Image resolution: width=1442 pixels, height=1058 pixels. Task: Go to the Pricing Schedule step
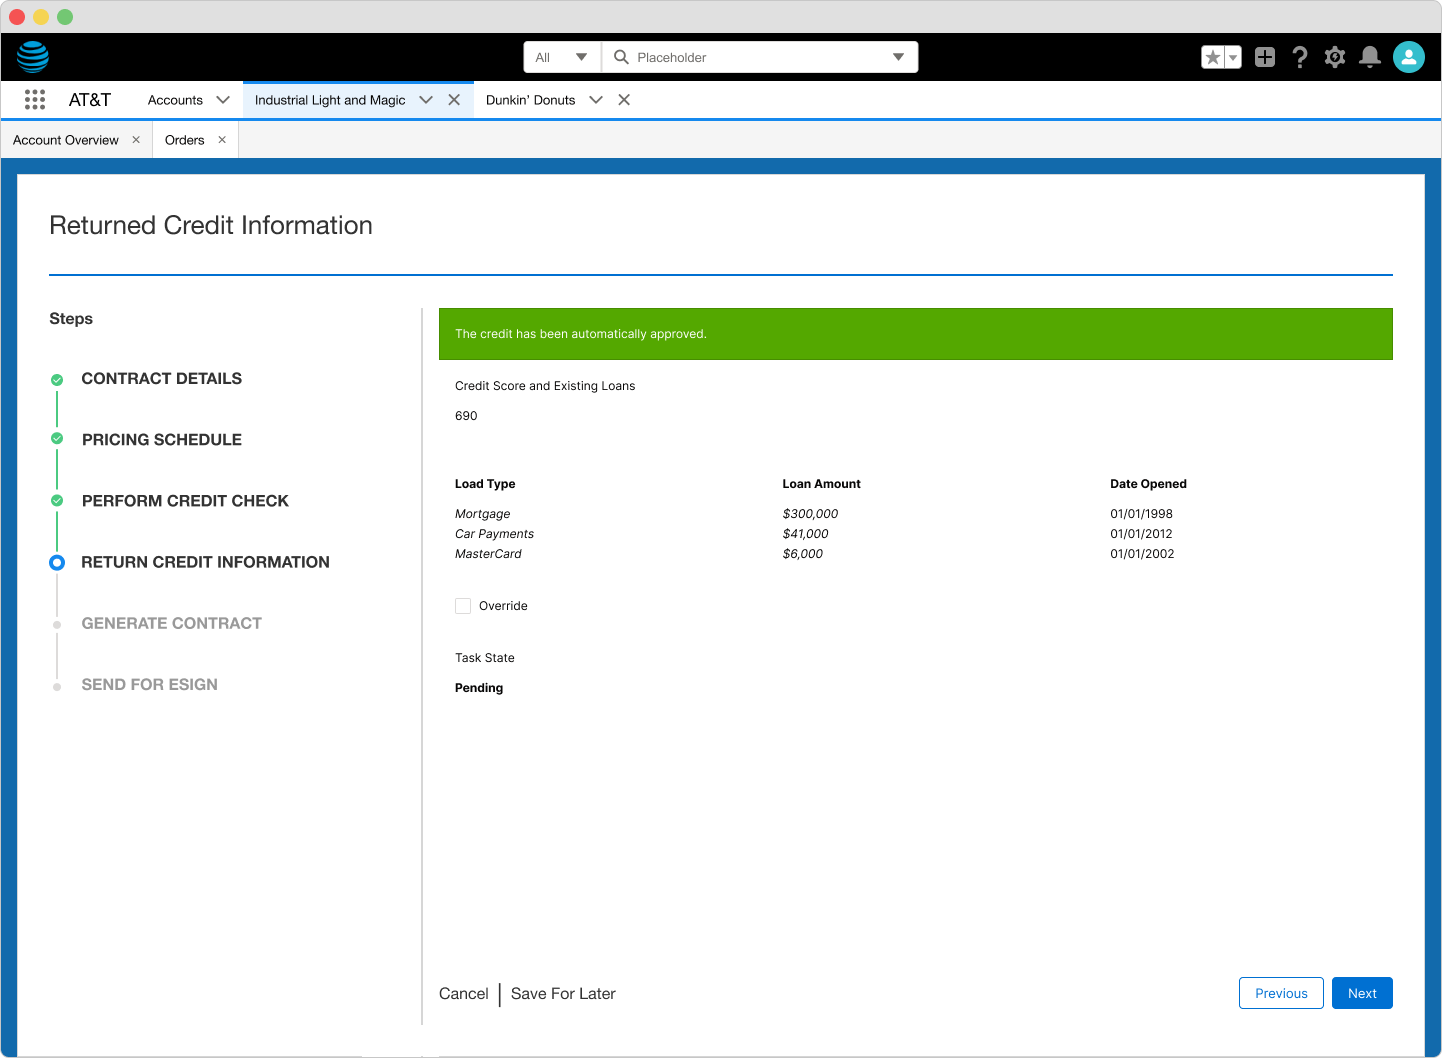162,440
